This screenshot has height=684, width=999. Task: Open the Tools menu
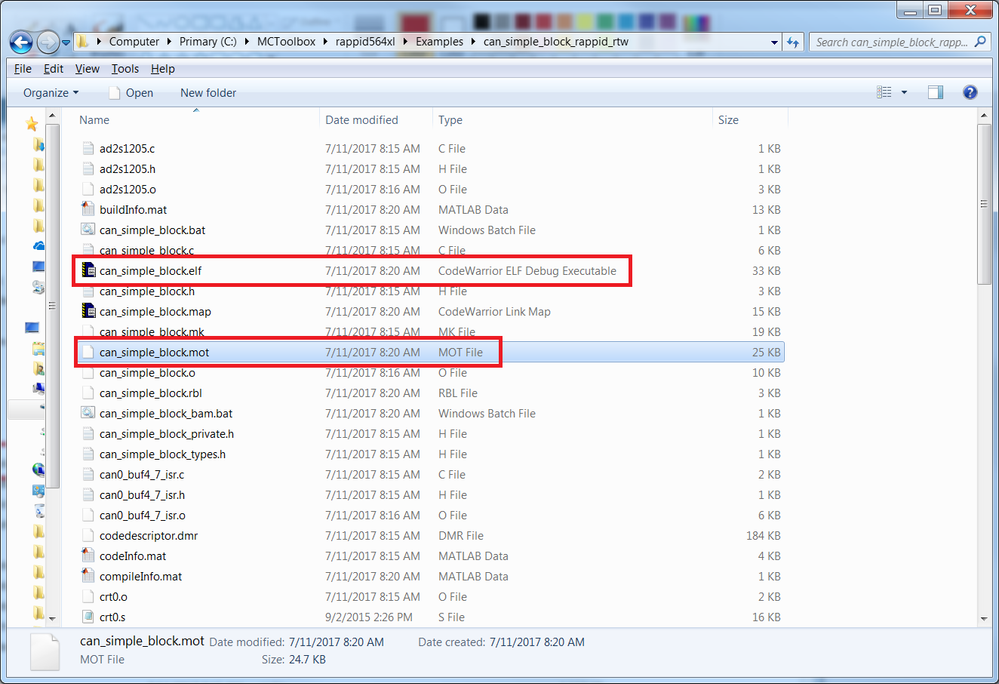[125, 69]
